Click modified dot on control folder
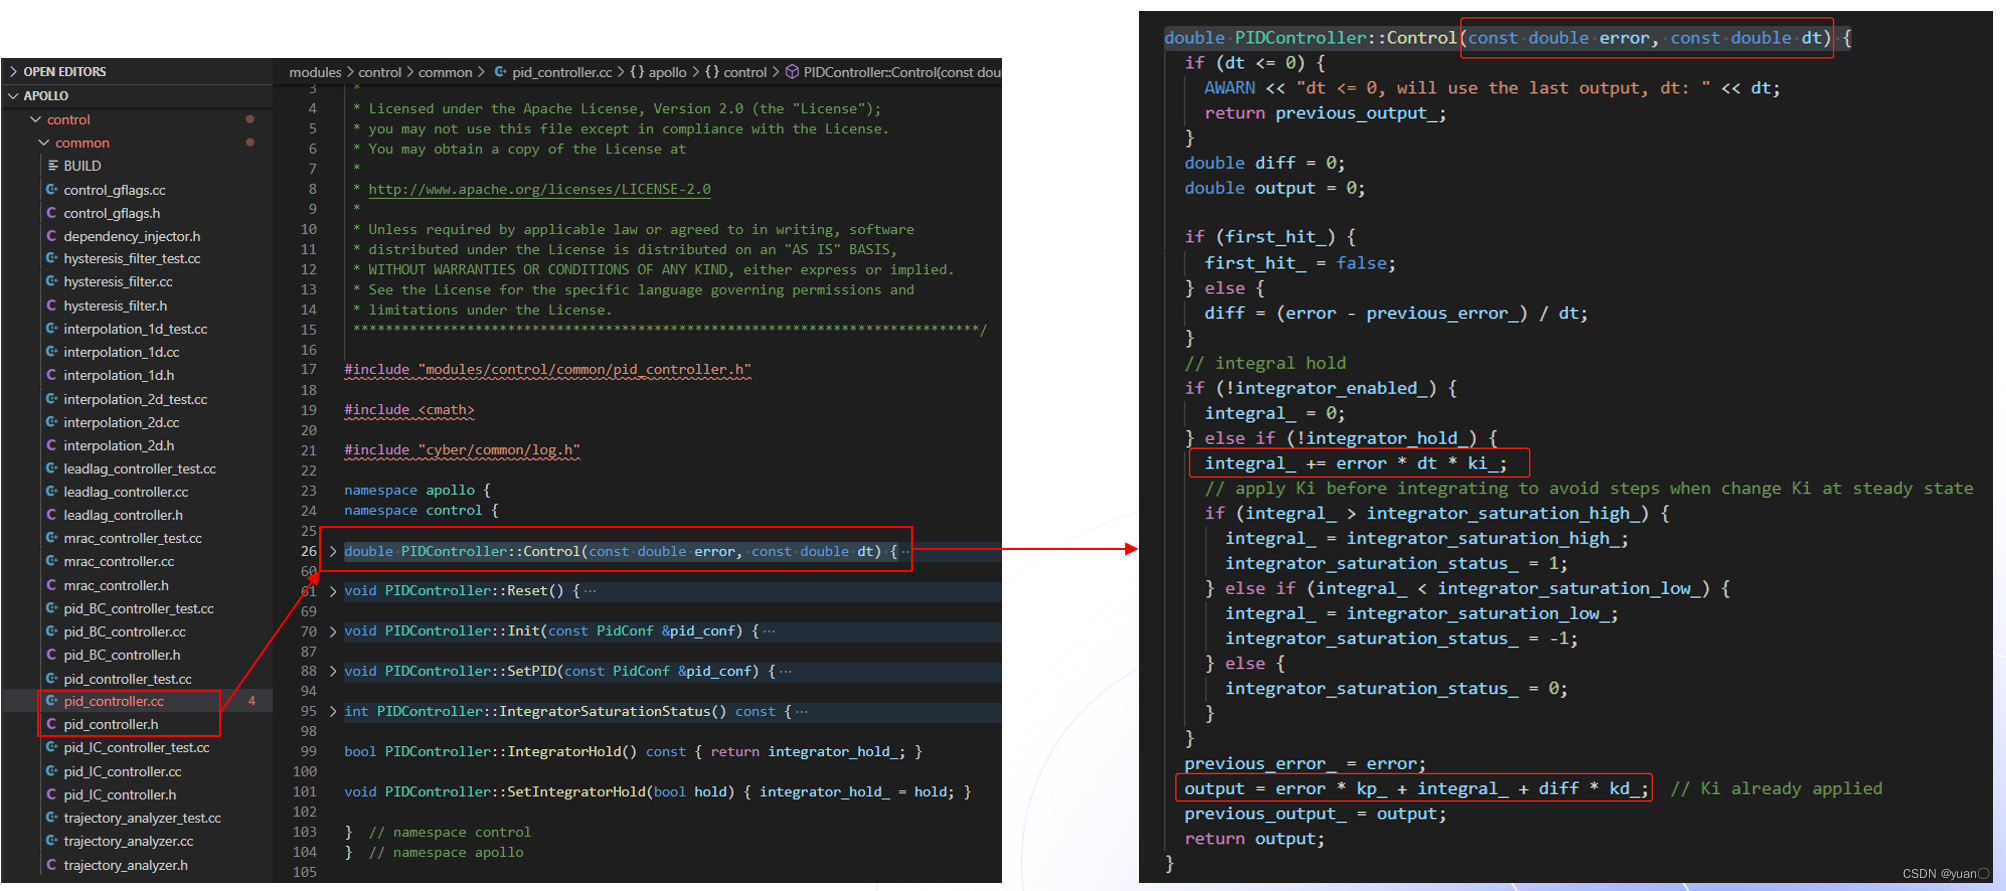This screenshot has width=2006, height=891. click(x=250, y=119)
